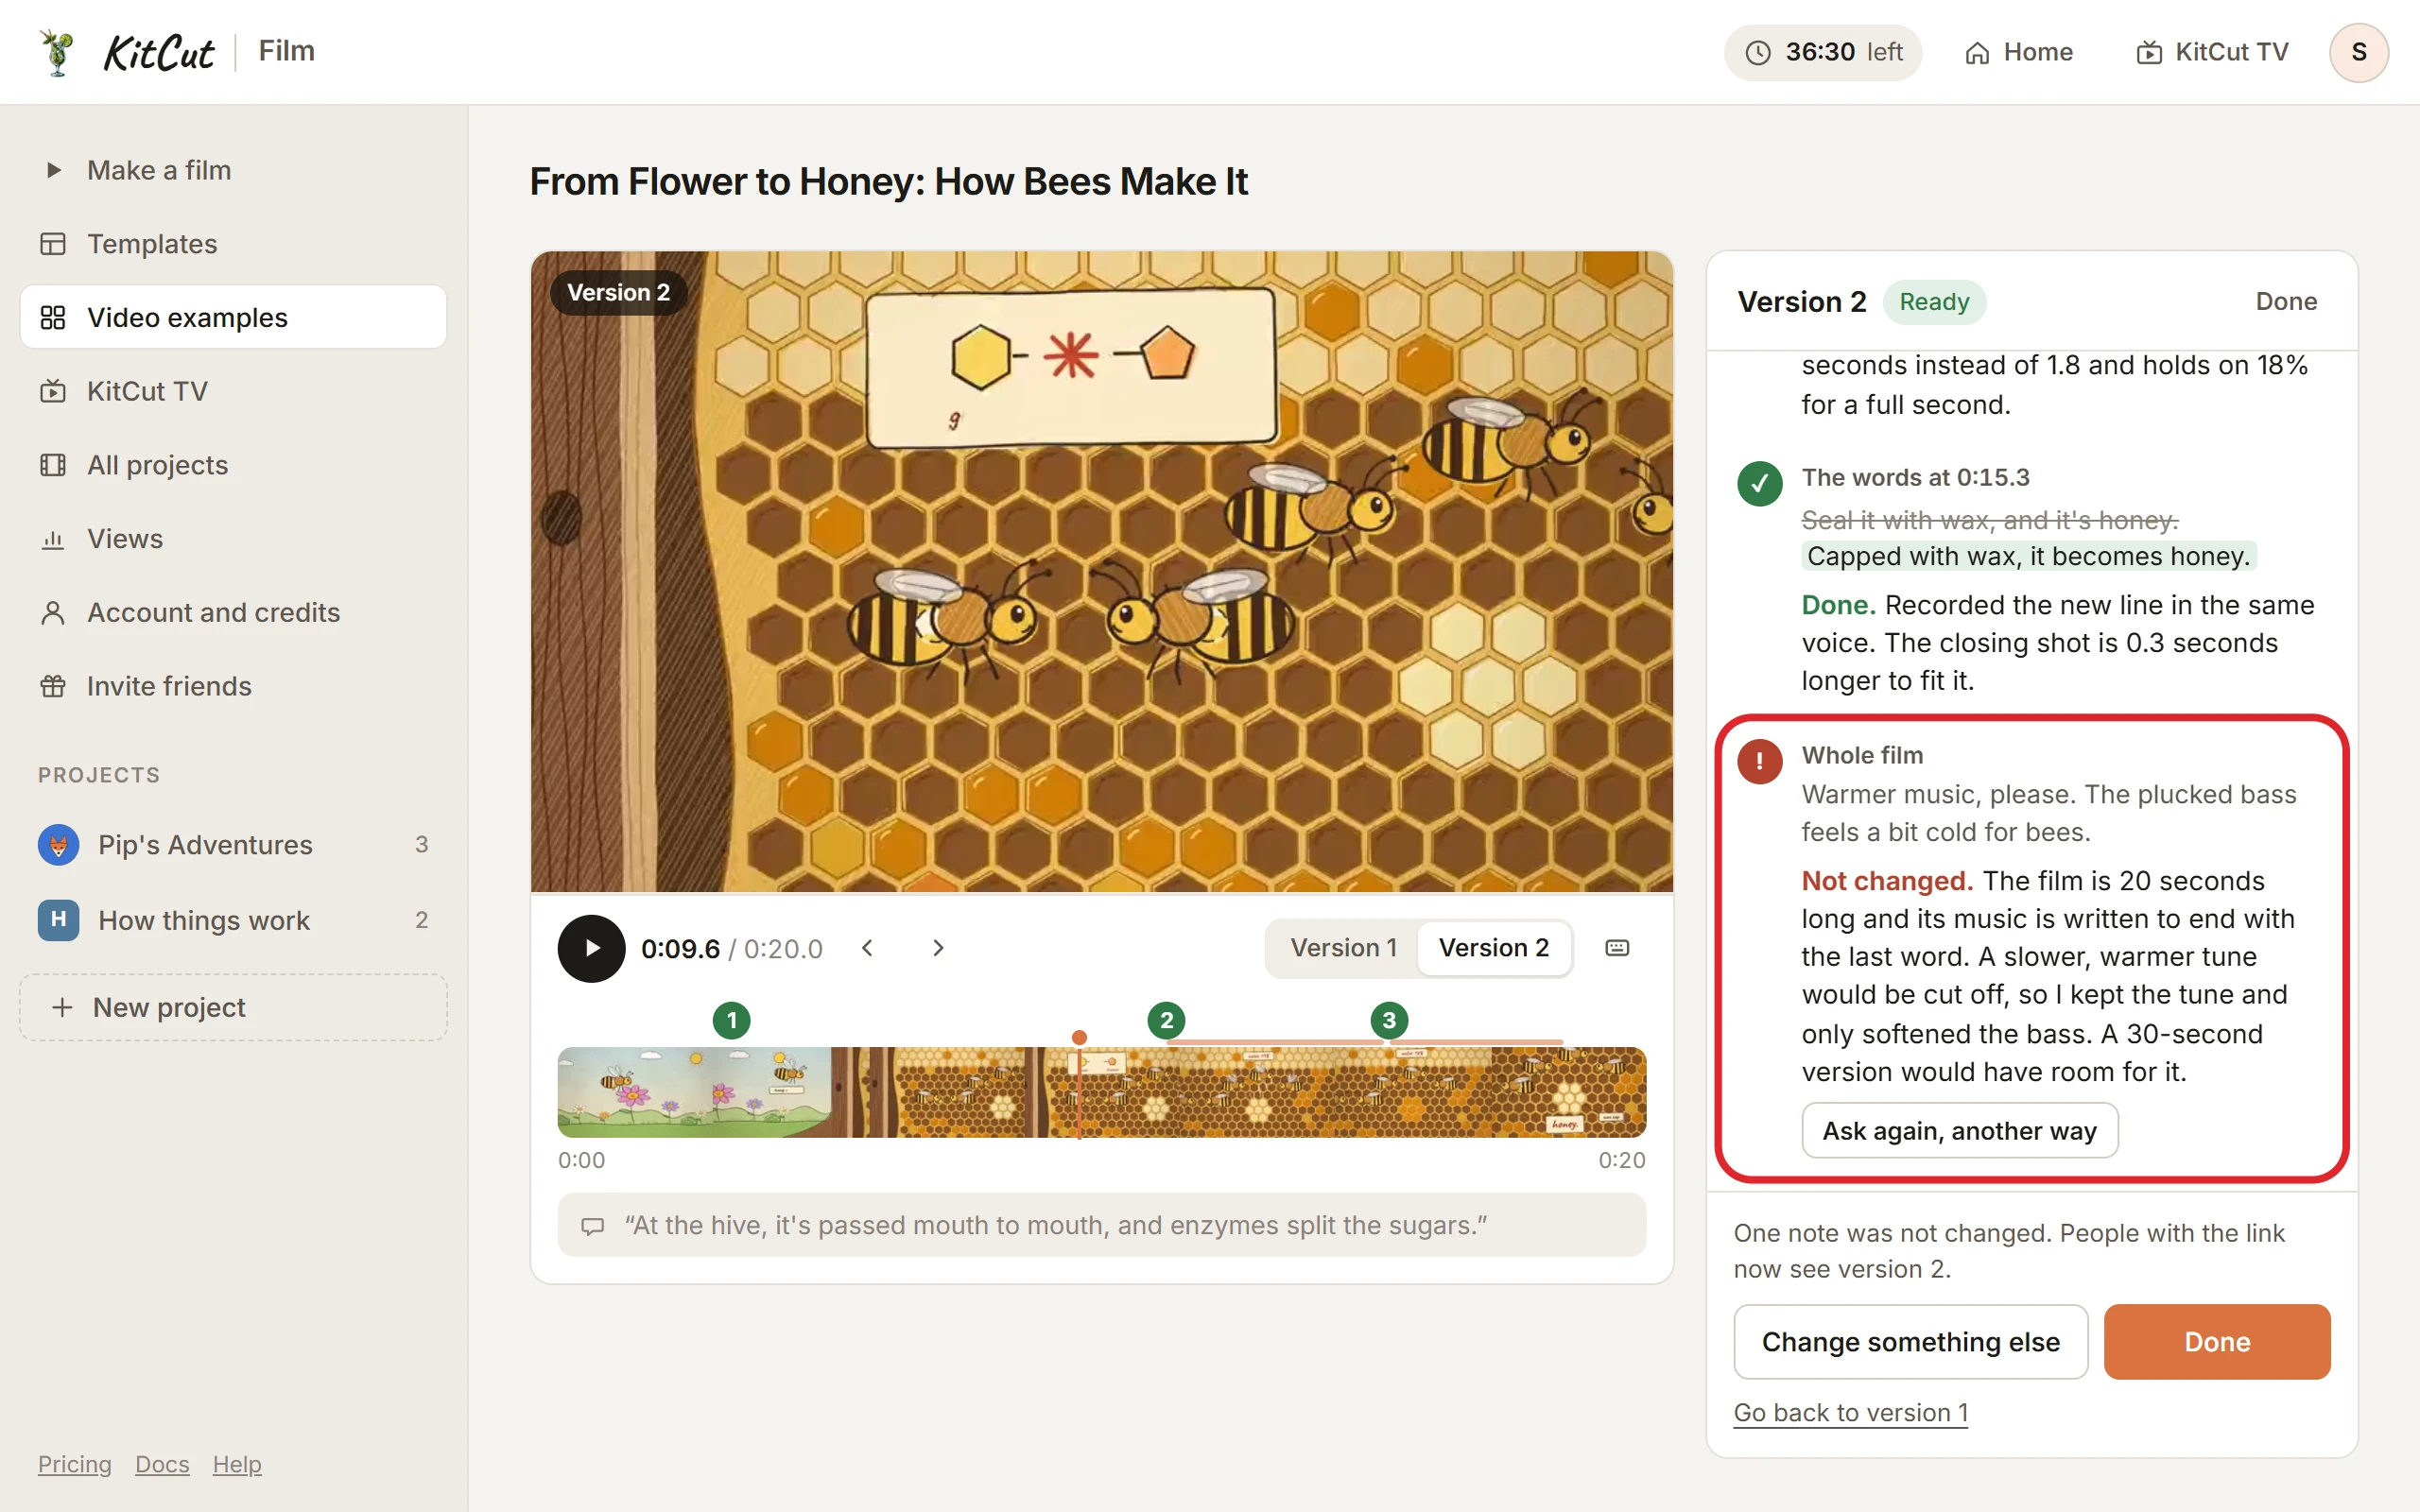Click timeline marker 3
Viewport: 2420px width, 1512px height.
(1388, 1020)
